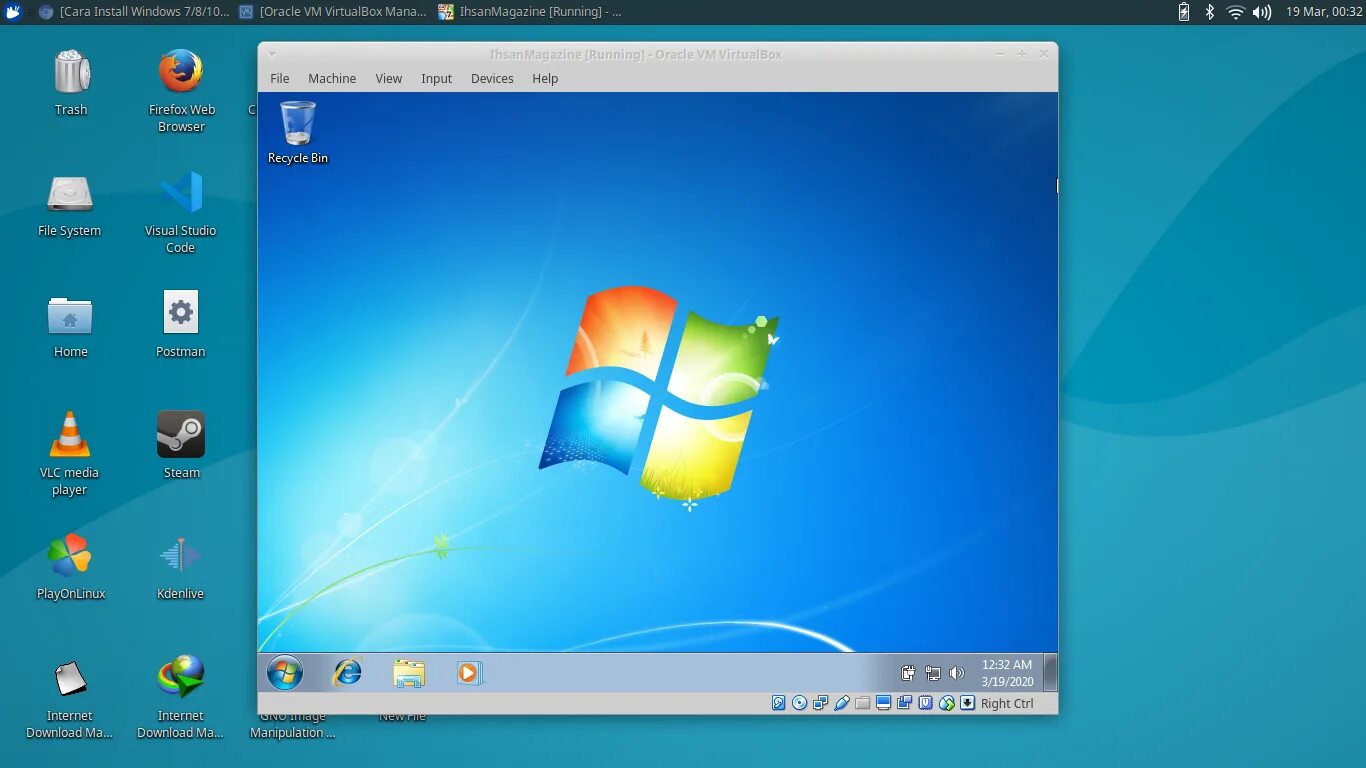Click the video recording indicator icon
Viewport: 1366px width, 768px height.
click(905, 703)
